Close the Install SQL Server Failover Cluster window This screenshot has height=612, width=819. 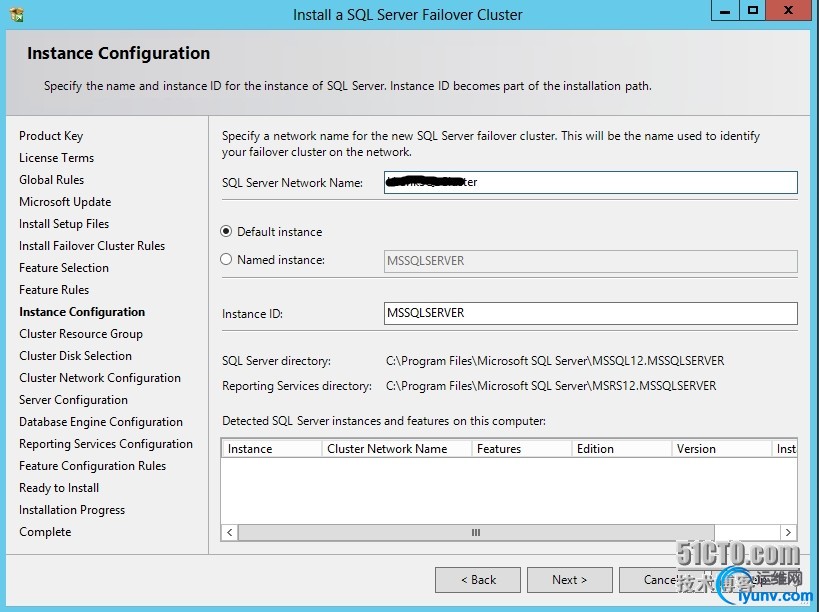789,10
